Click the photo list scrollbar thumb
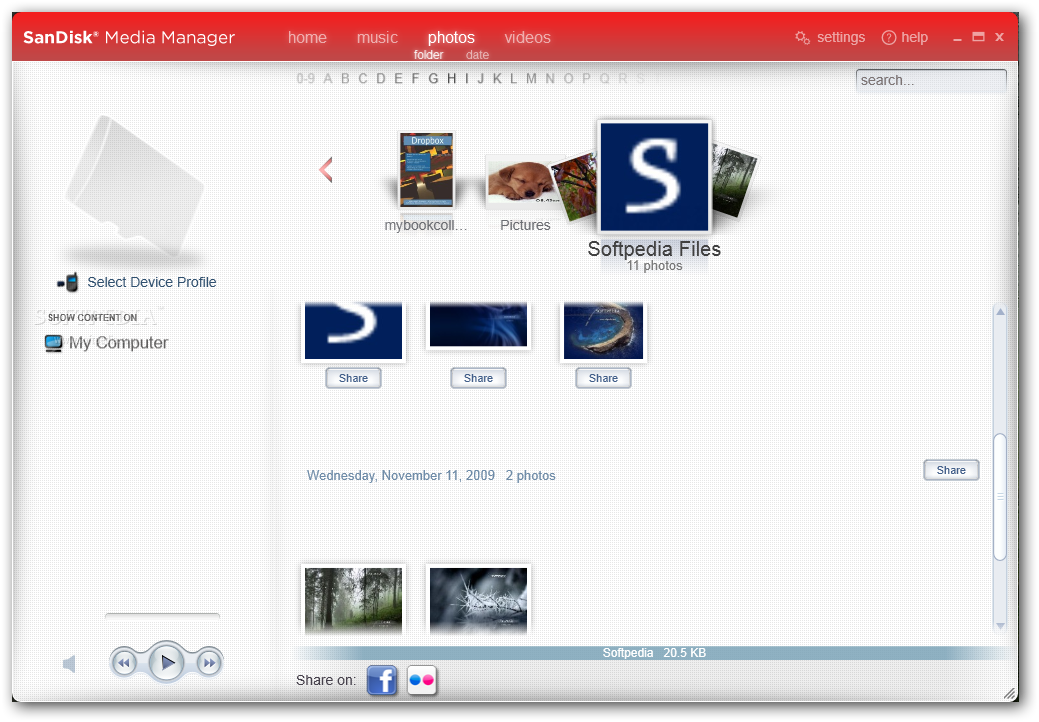This screenshot has height=722, width=1039. pos(1001,497)
